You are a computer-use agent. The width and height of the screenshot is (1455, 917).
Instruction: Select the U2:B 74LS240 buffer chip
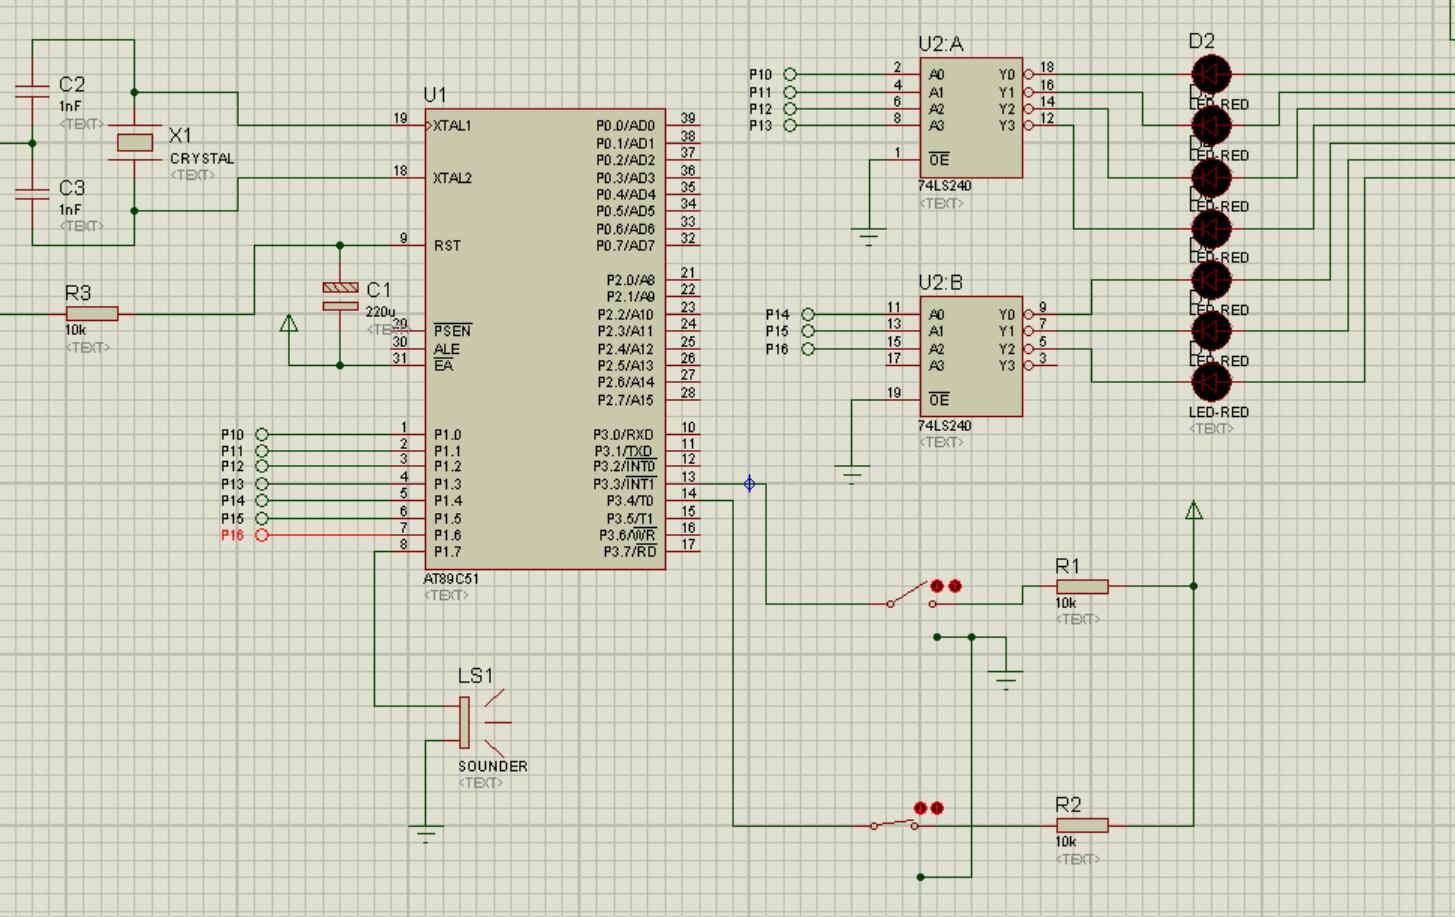point(971,356)
